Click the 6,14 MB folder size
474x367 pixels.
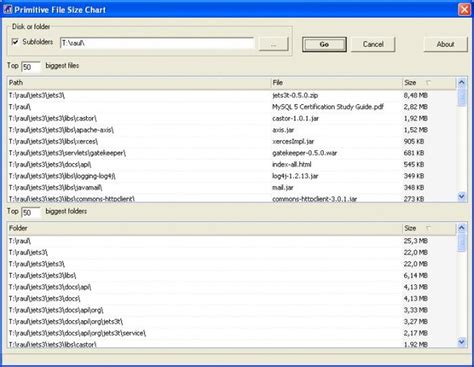416,275
